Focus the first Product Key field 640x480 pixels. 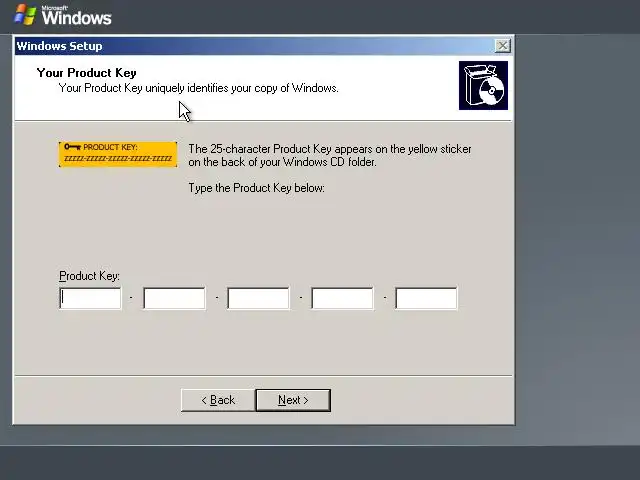[90, 298]
